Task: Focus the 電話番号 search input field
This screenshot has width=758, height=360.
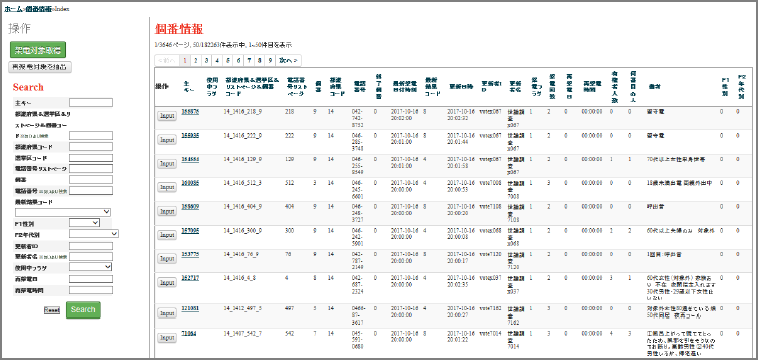Action: coord(91,191)
